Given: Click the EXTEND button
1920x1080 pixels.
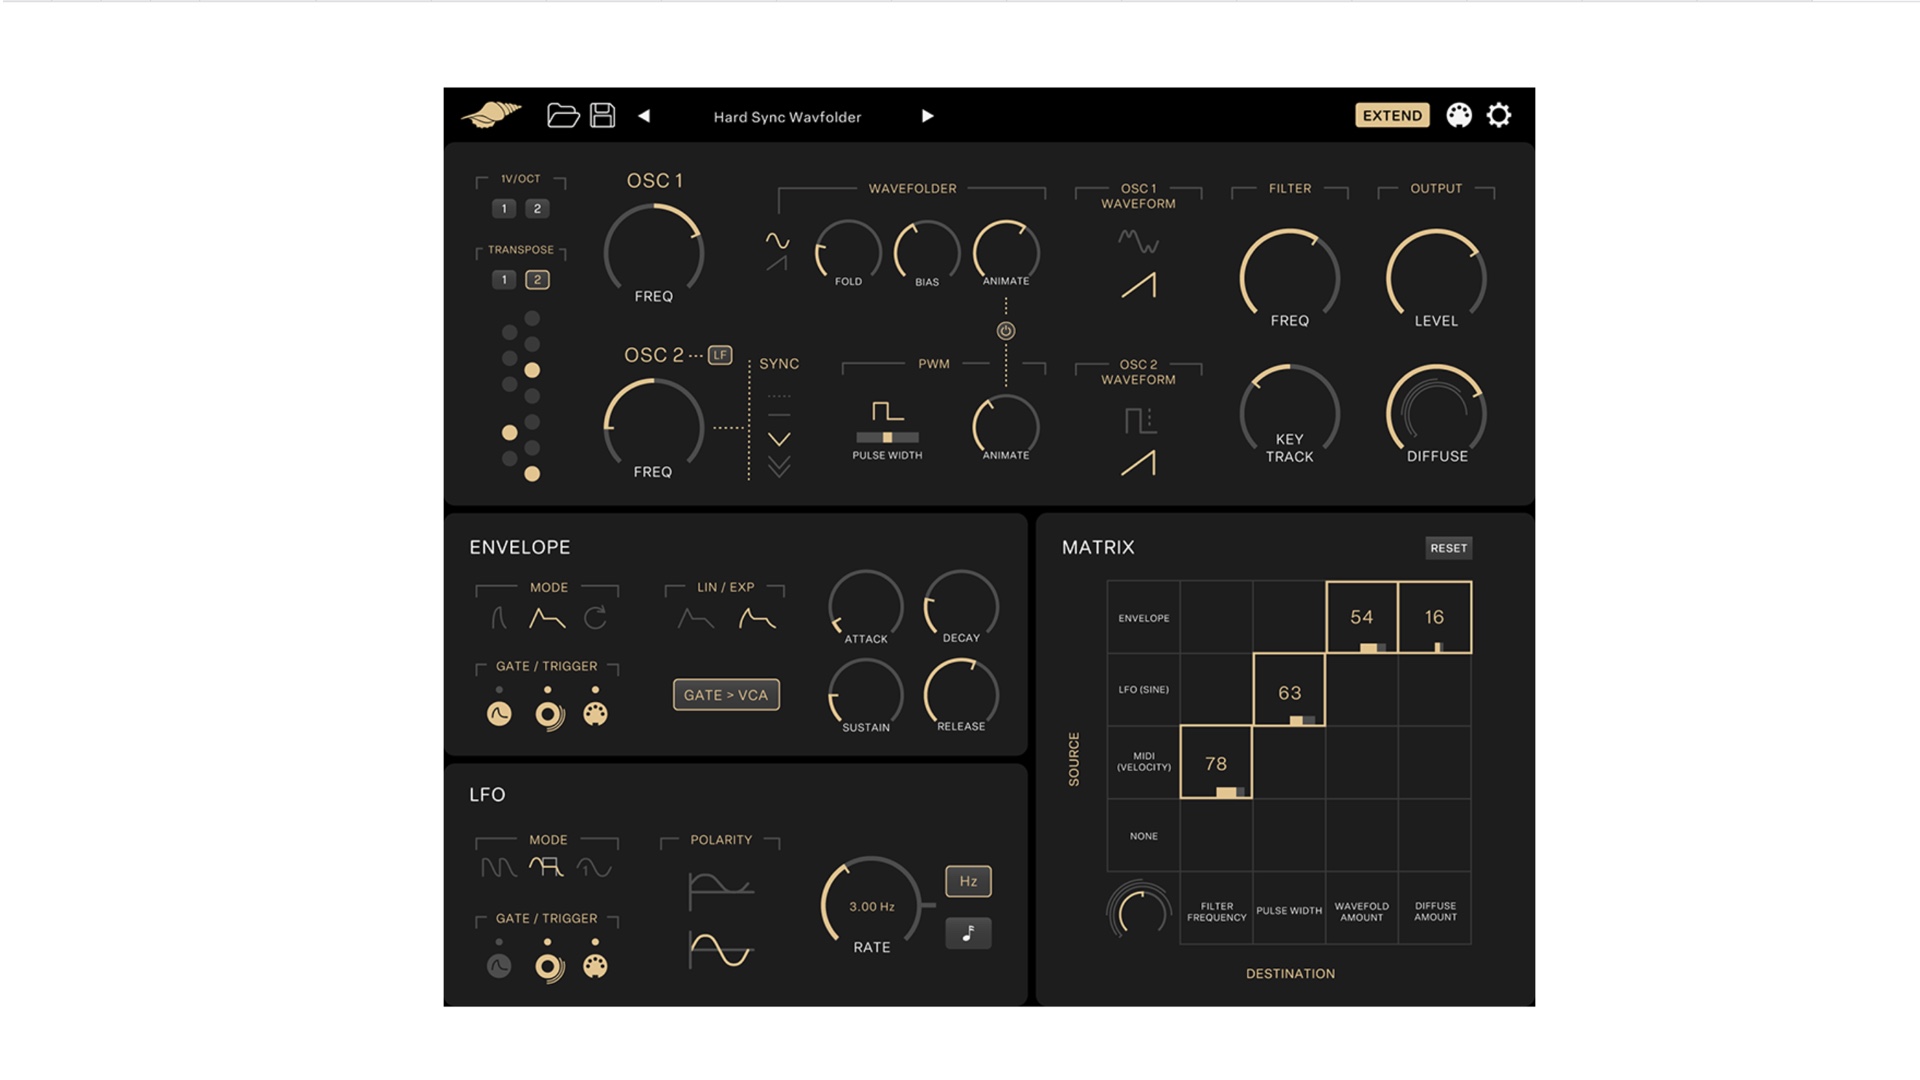Looking at the screenshot, I should tap(1391, 116).
